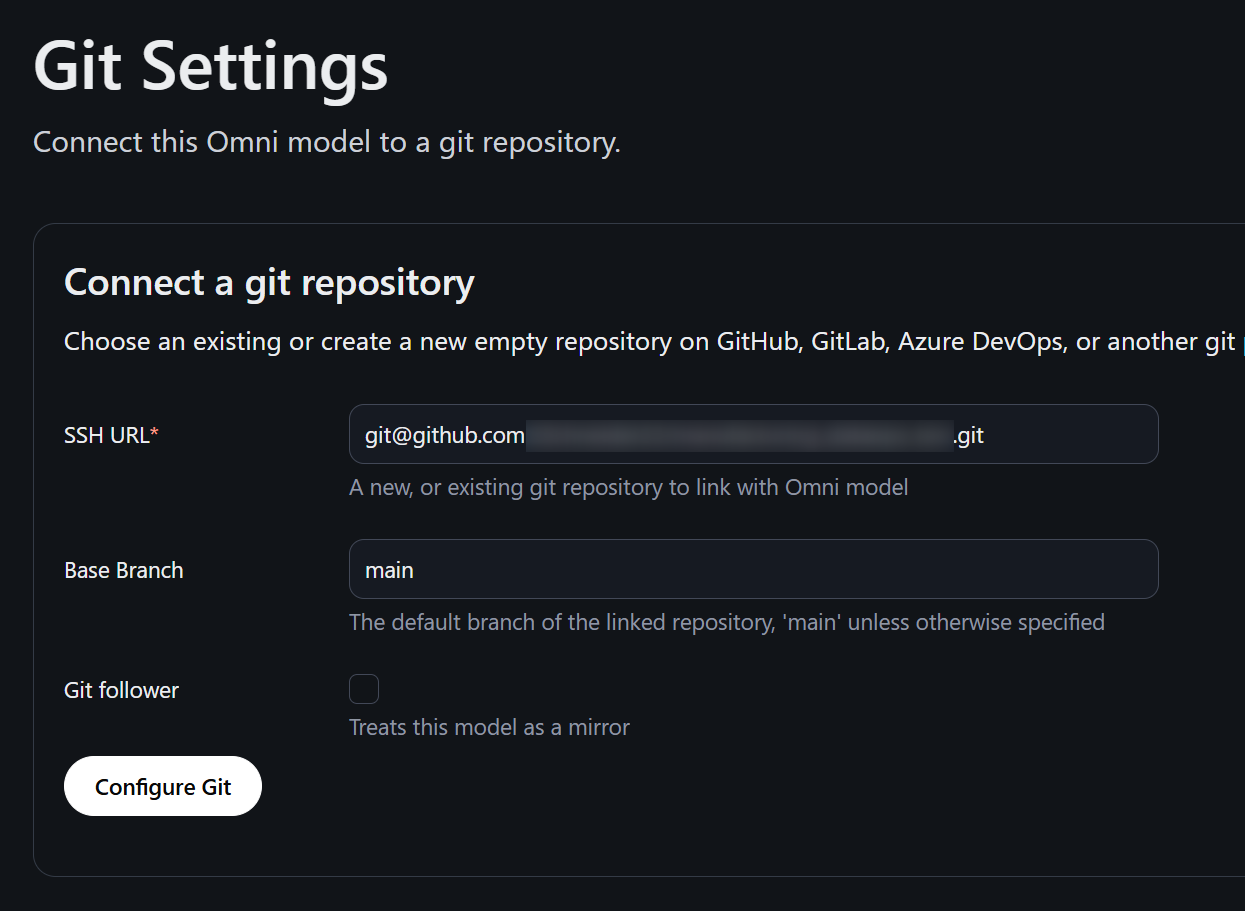Click the Git follower label text
Viewport: 1245px width, 911px height.
pyautogui.click(x=121, y=690)
